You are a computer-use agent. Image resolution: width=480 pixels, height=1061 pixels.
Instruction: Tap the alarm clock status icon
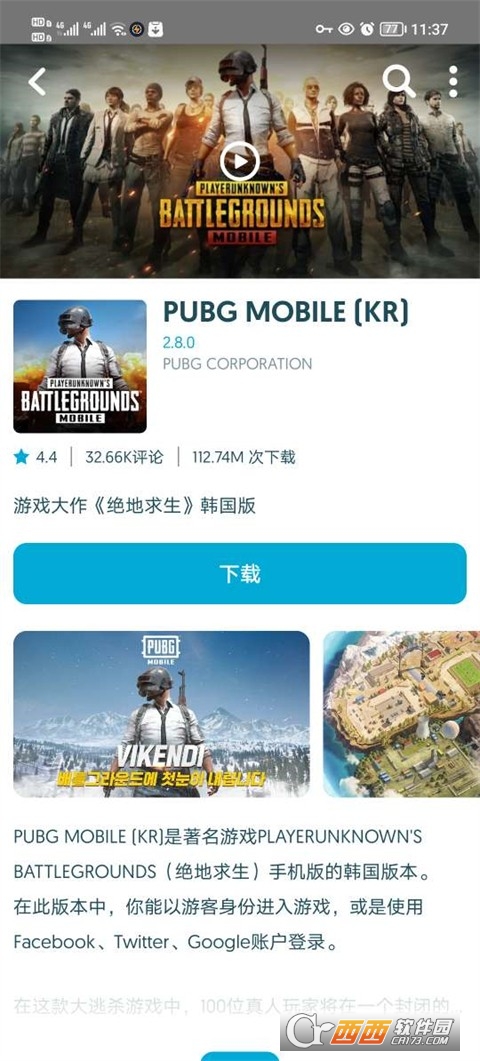[x=367, y=29]
